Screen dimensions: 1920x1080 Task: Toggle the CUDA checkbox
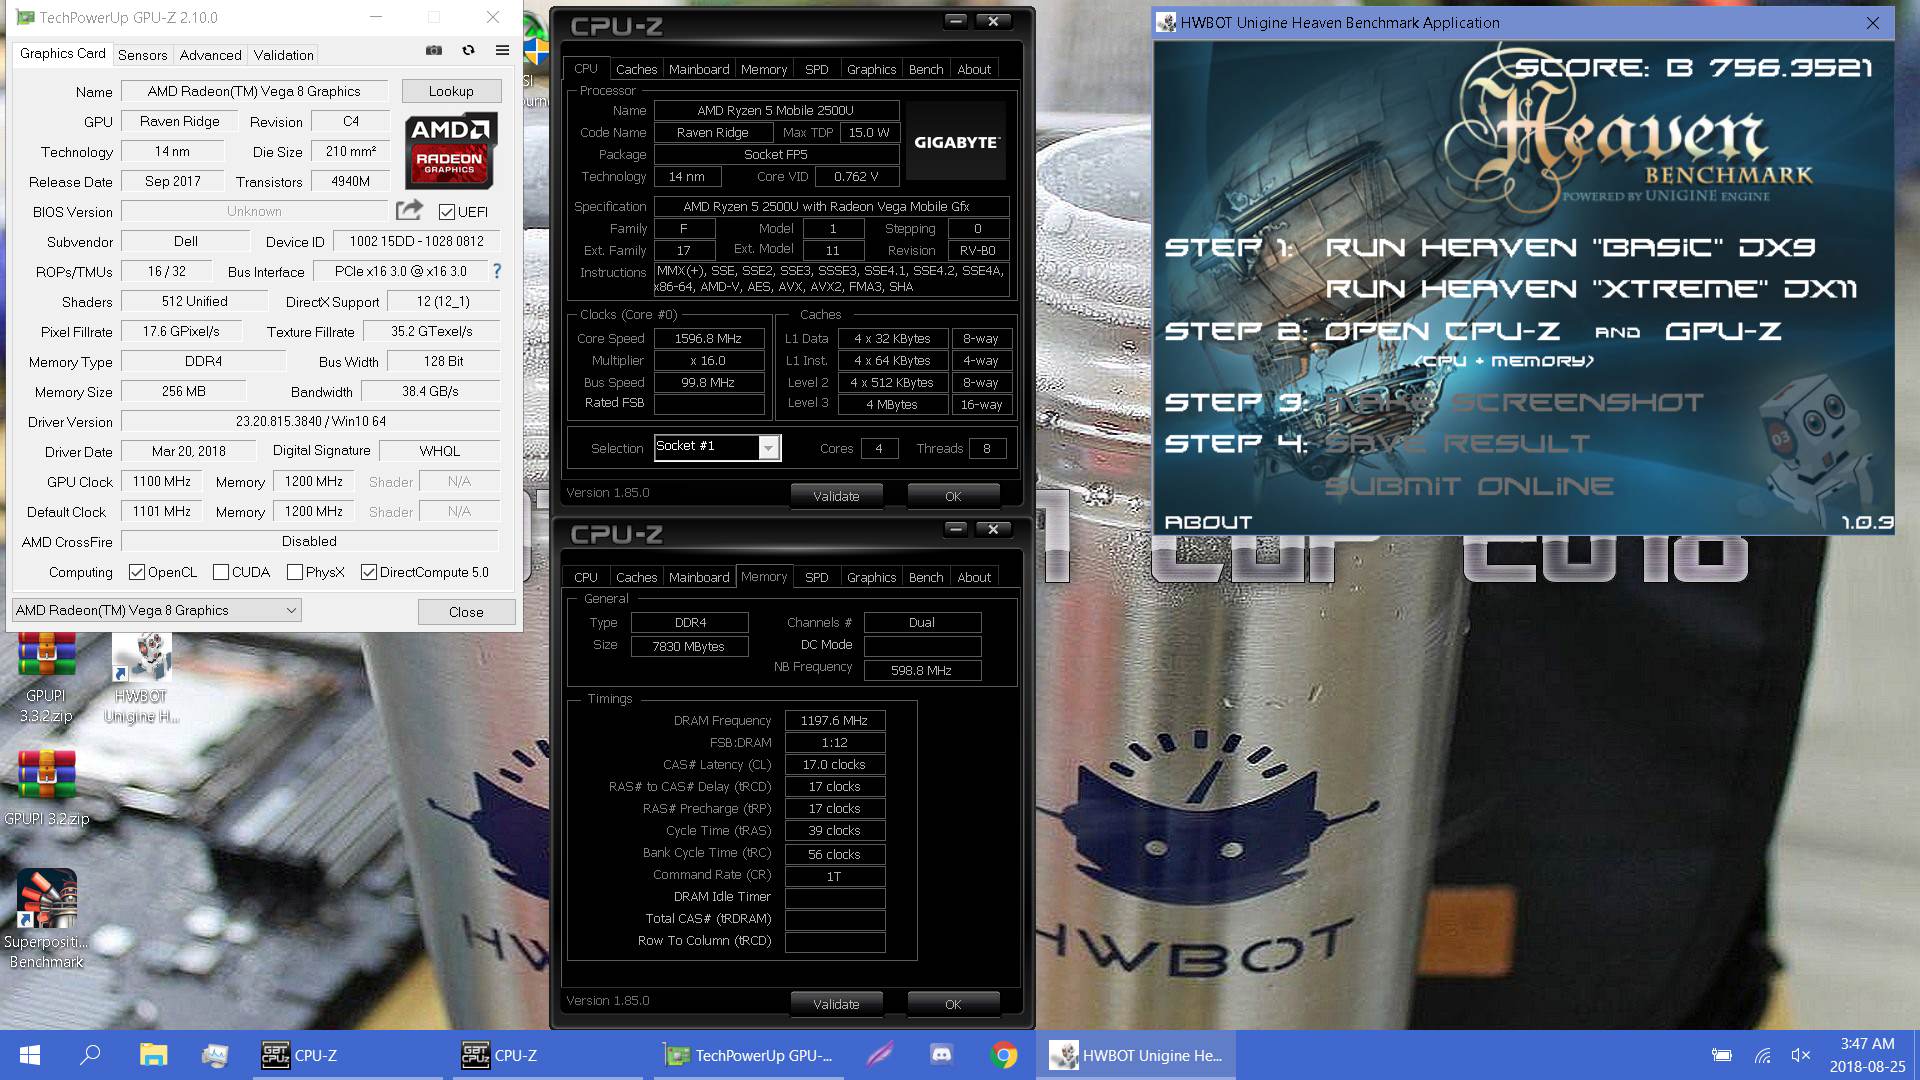(221, 572)
